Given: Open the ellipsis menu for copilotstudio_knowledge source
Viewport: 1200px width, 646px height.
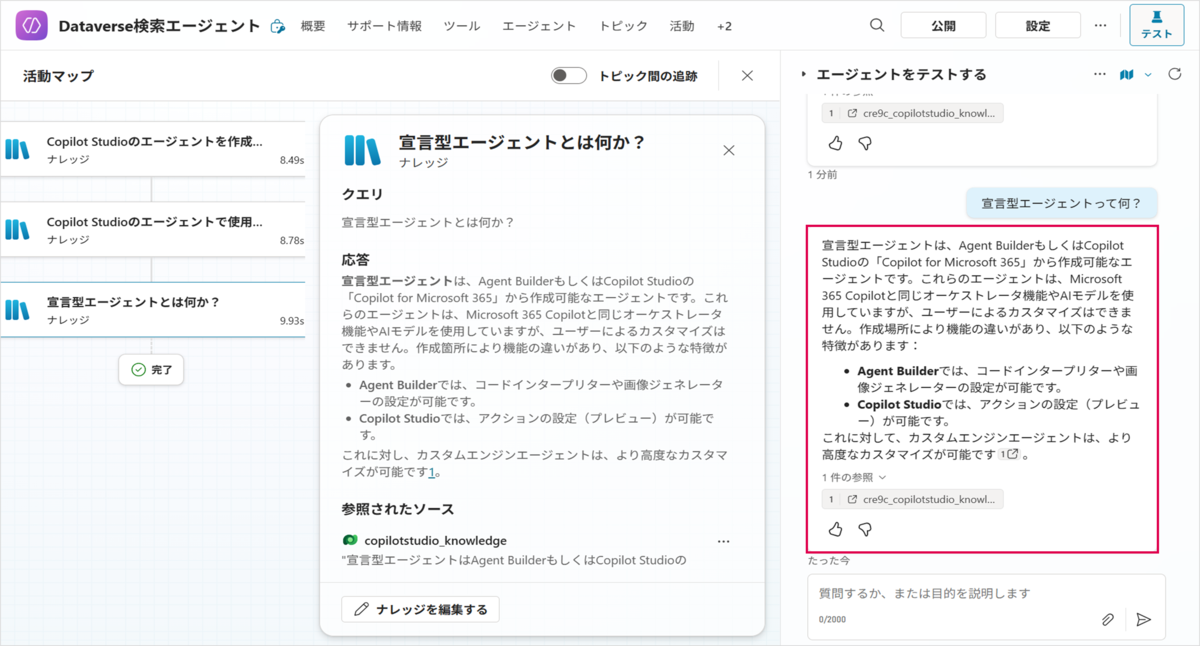Looking at the screenshot, I should click(724, 541).
